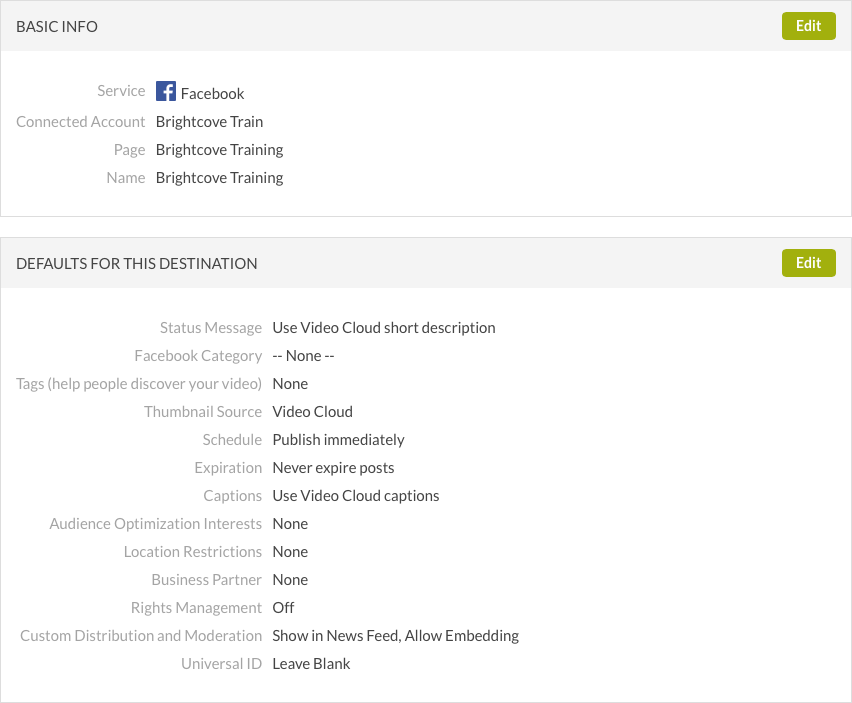Click the Rights Management value Off

click(283, 607)
